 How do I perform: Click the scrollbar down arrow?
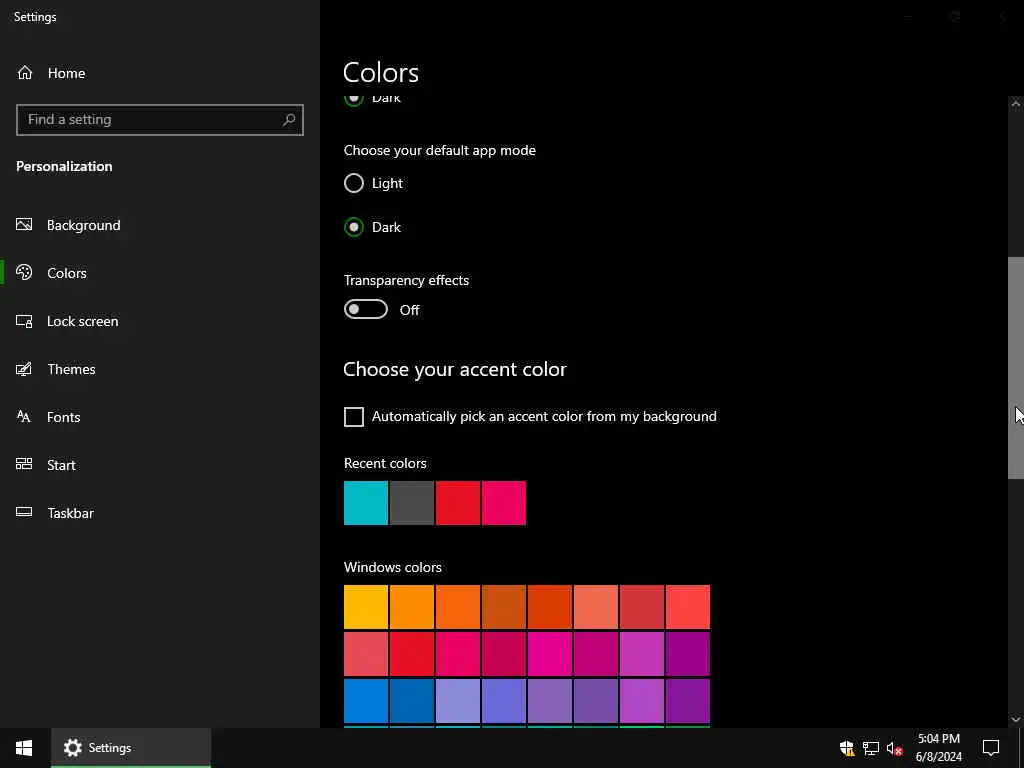click(1016, 719)
